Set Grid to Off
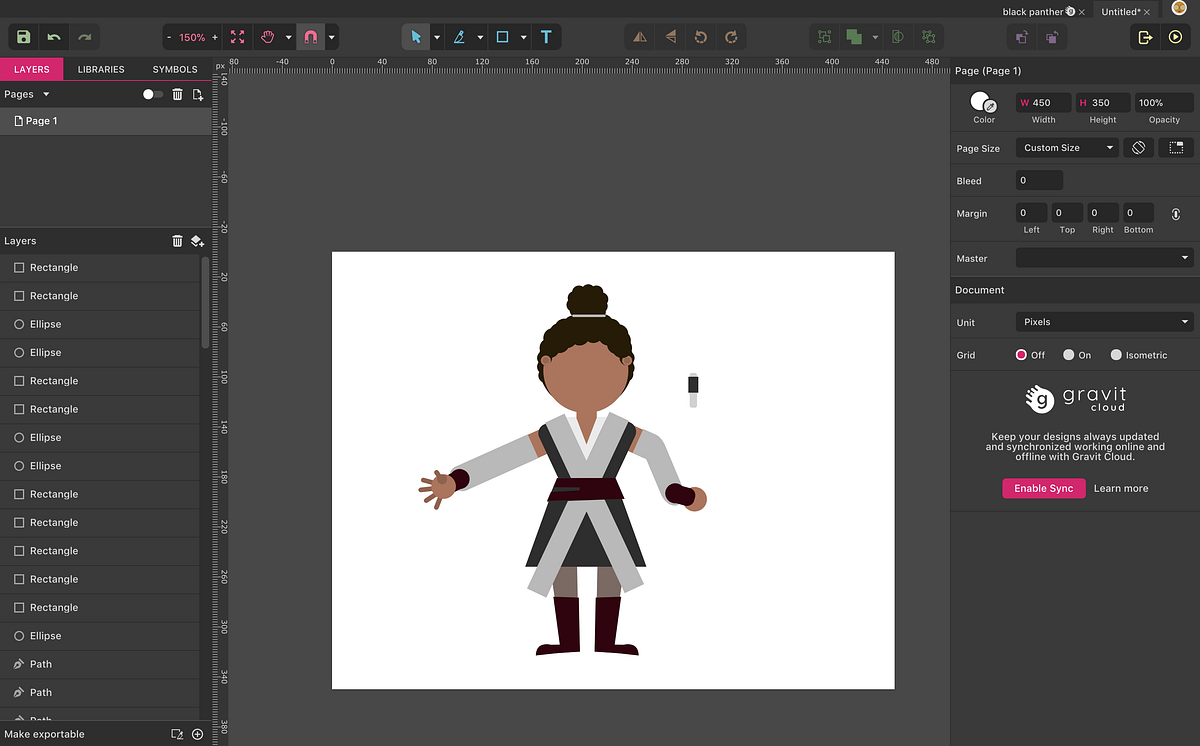Viewport: 1200px width, 746px height. coord(1022,355)
